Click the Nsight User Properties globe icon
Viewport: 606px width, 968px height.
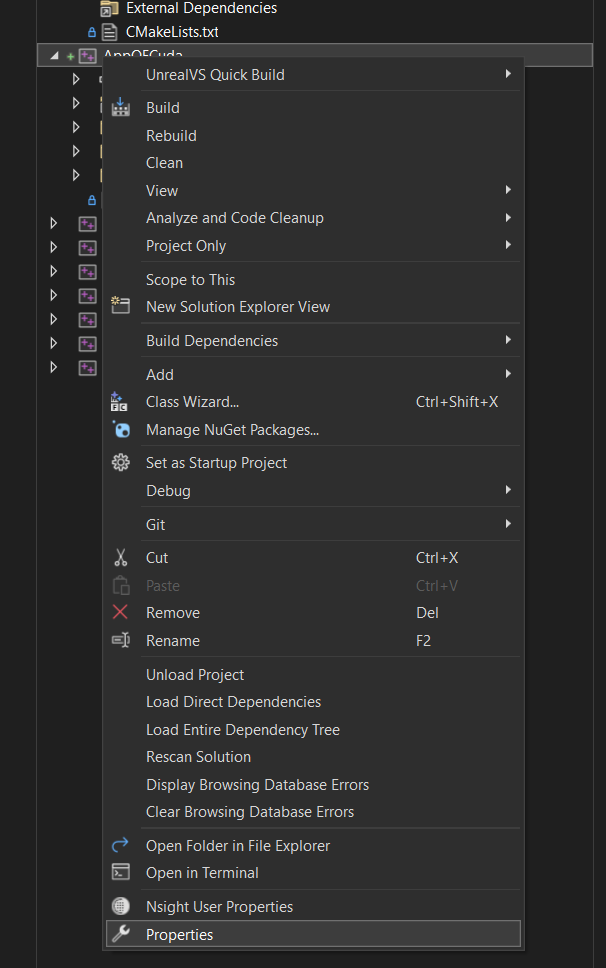click(121, 907)
